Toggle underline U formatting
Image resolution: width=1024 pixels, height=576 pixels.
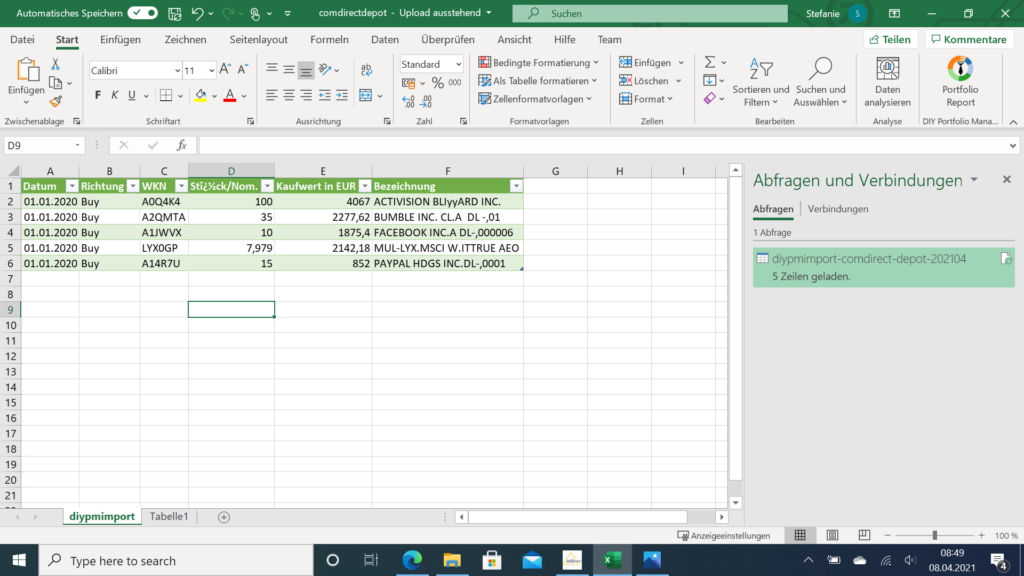point(131,95)
